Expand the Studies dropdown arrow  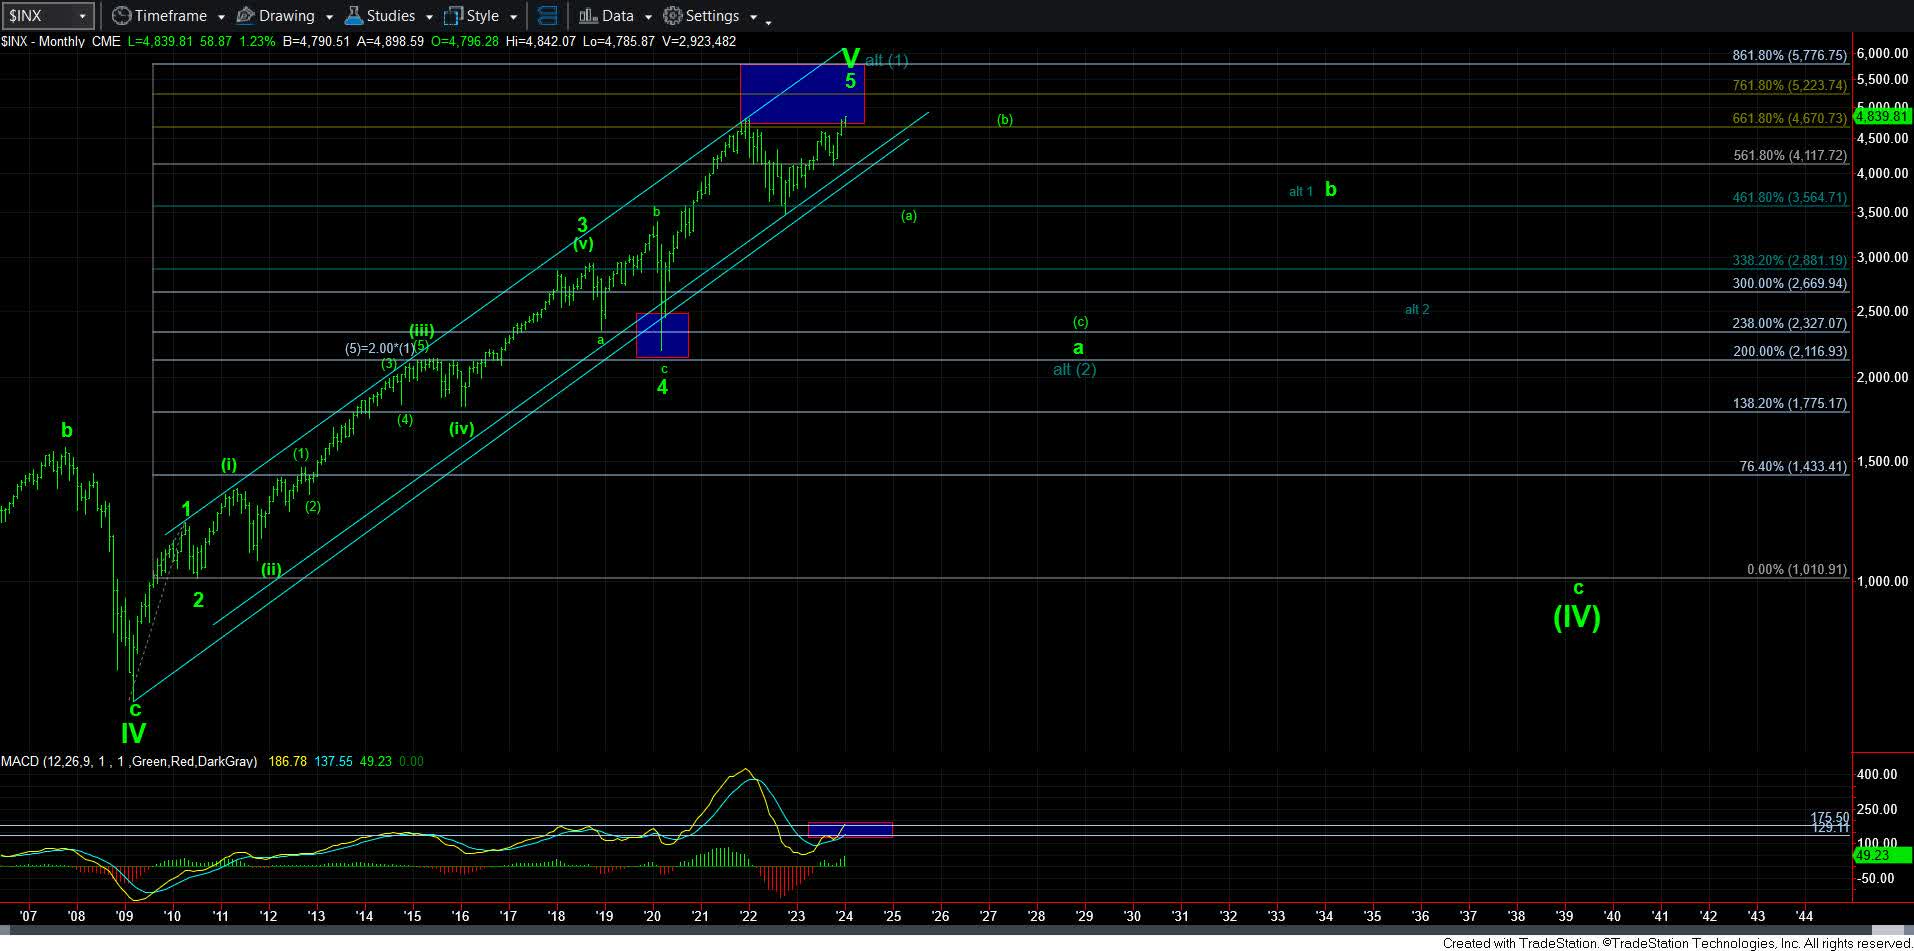(428, 17)
